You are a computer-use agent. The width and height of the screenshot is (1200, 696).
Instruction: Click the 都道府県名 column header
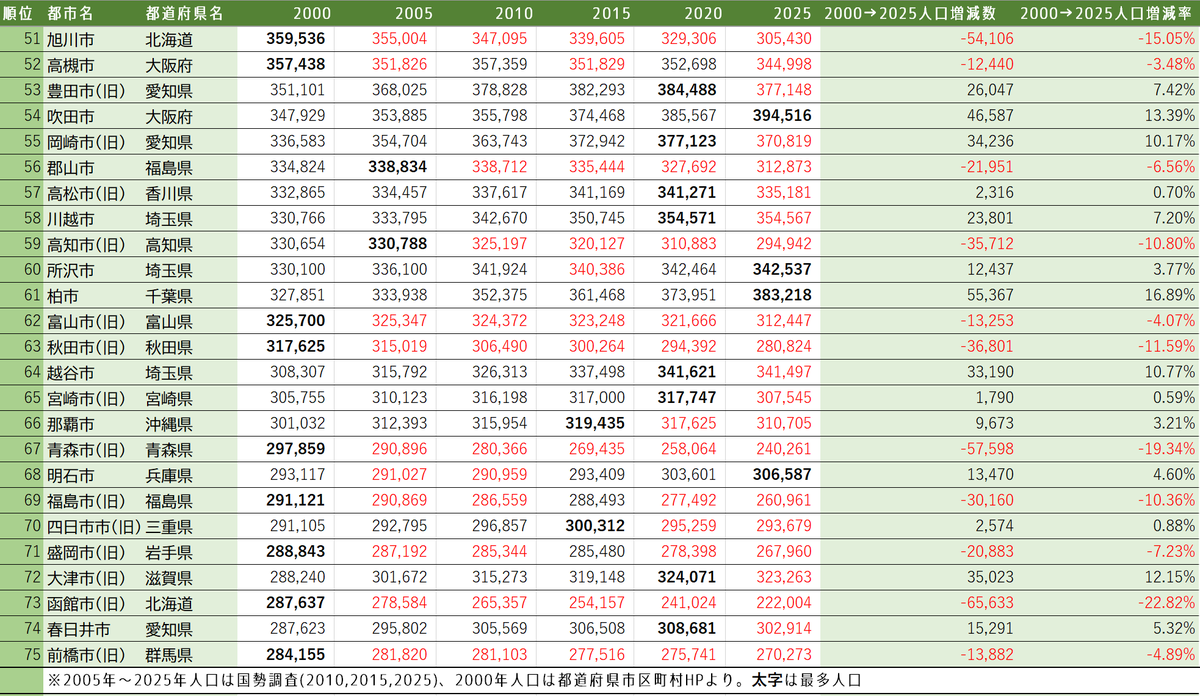184,13
